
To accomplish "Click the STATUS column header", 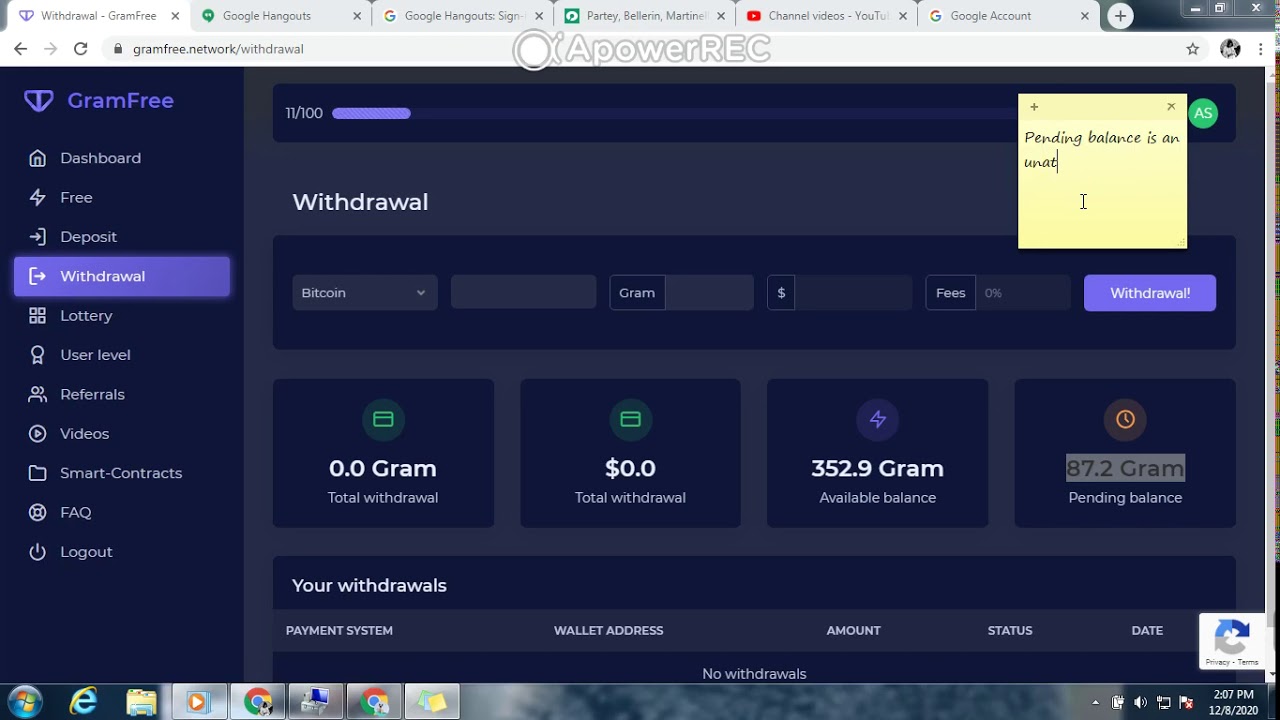I will click(1010, 630).
